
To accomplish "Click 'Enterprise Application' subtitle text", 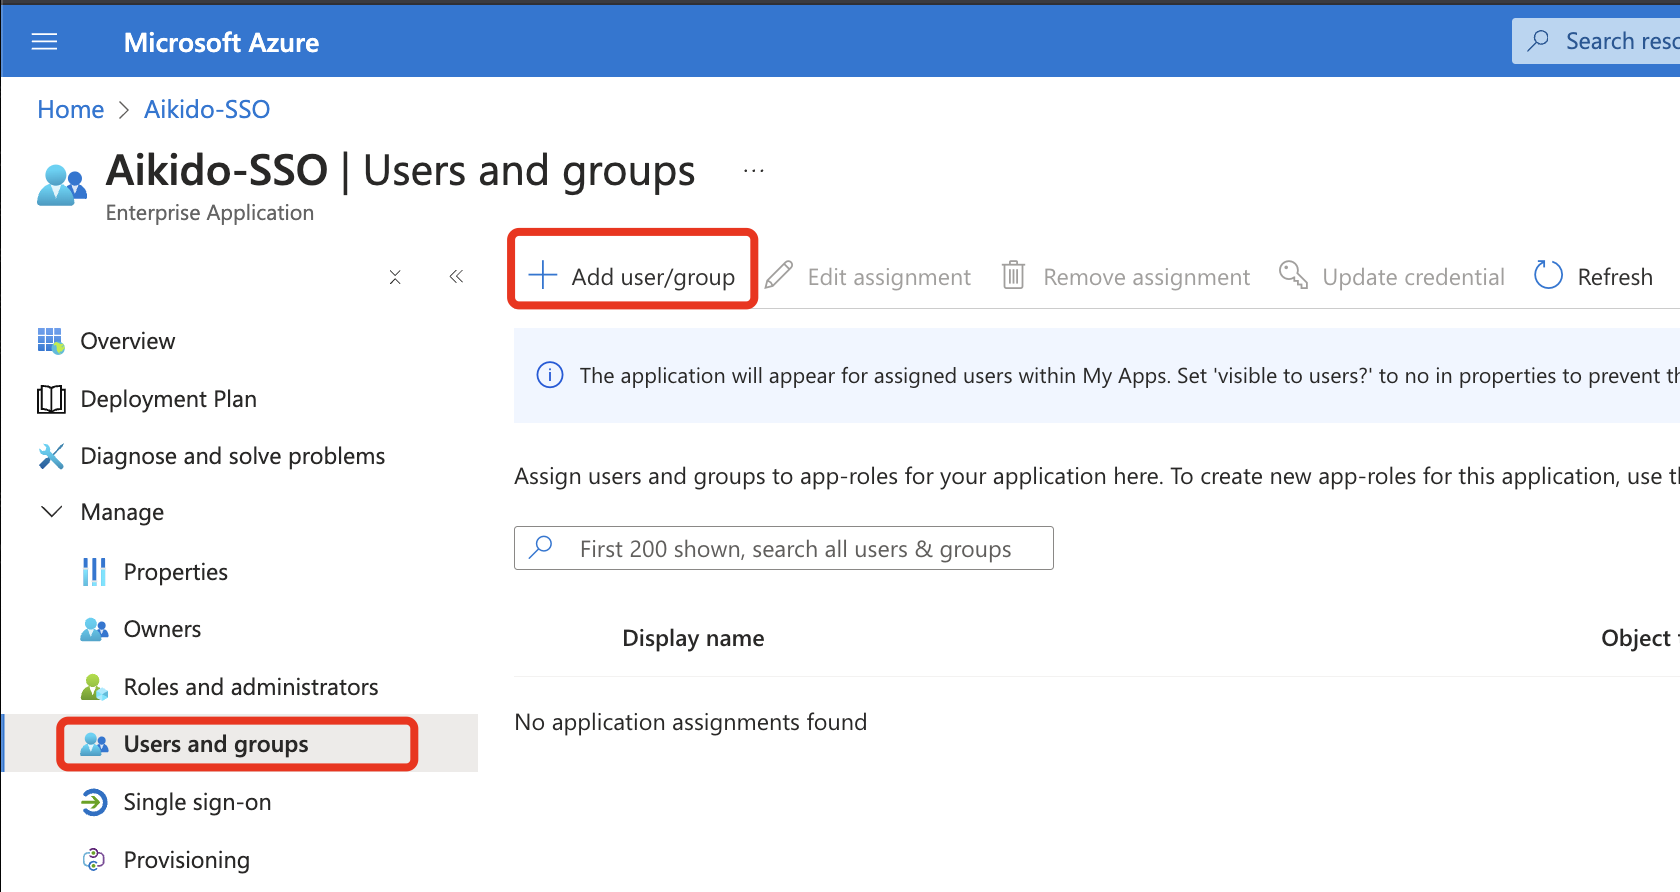I will (x=210, y=213).
